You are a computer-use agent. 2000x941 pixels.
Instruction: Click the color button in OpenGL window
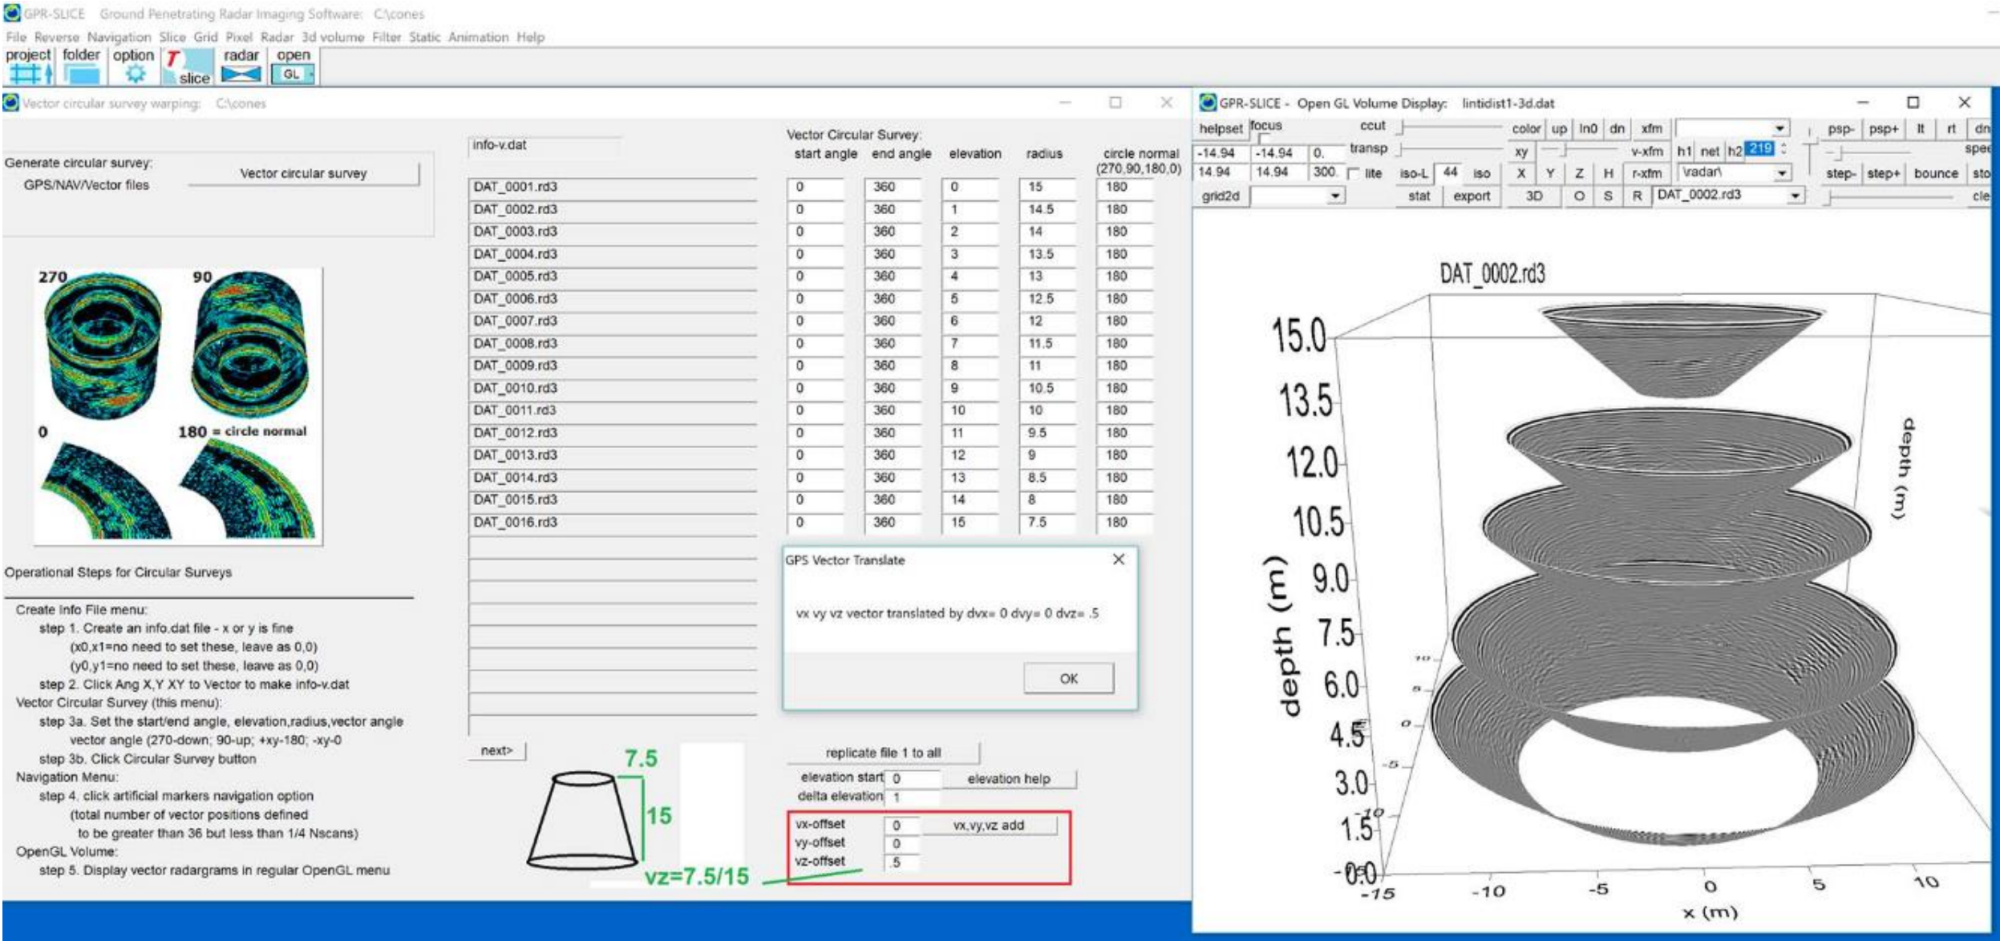(1525, 128)
